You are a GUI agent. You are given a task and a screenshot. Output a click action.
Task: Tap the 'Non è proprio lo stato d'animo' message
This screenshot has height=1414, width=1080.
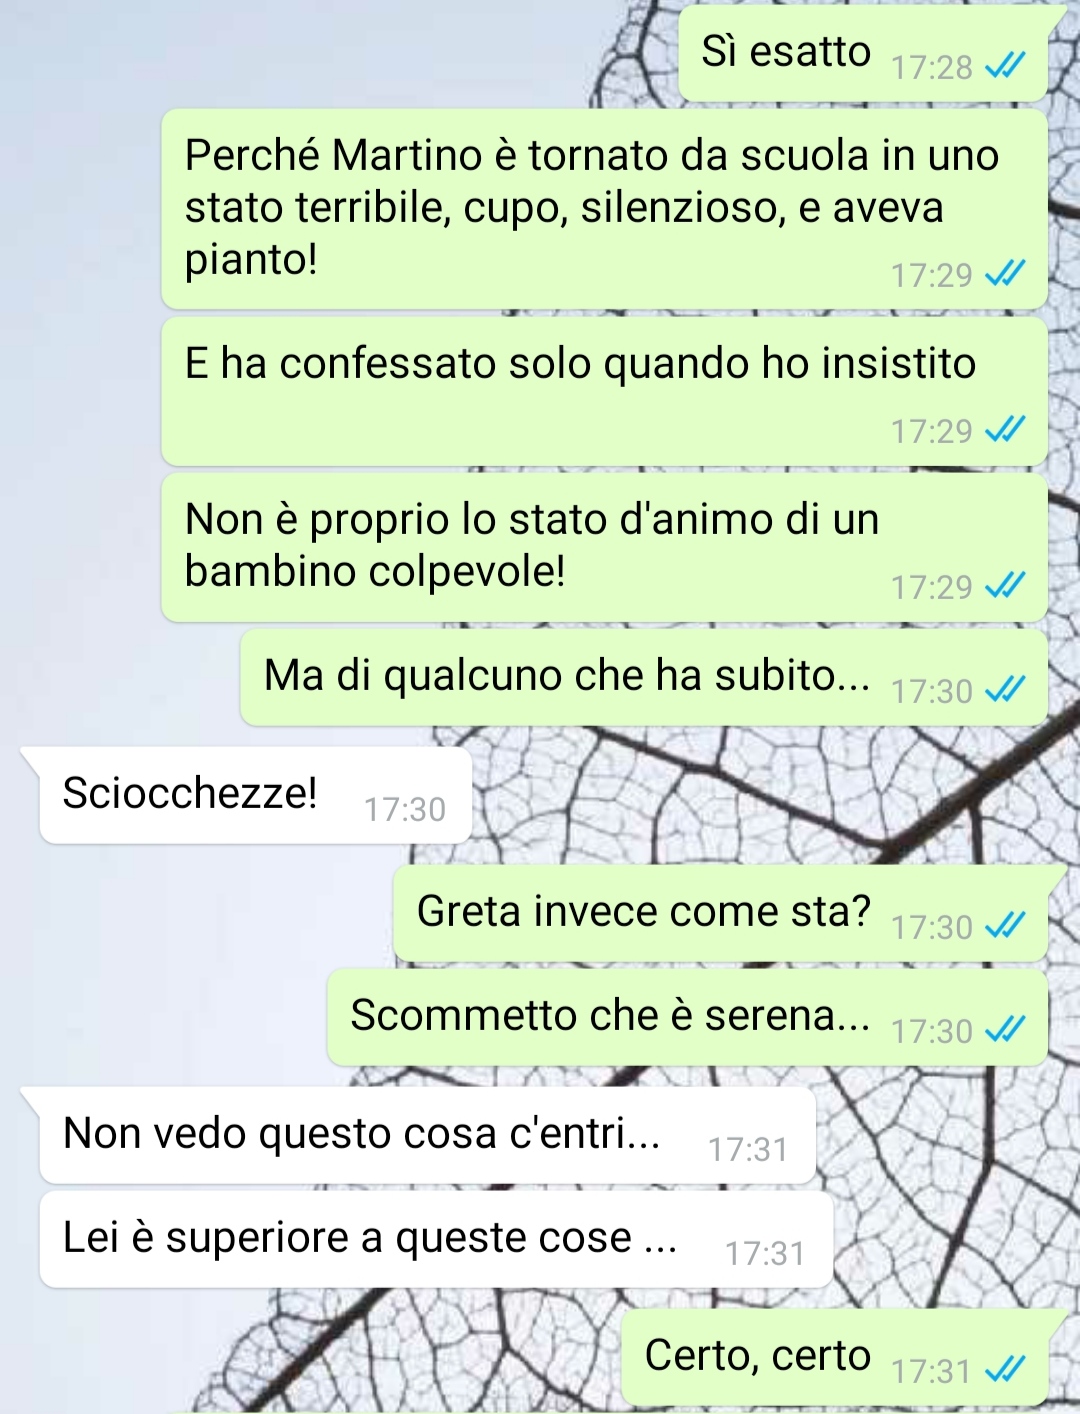click(x=604, y=548)
